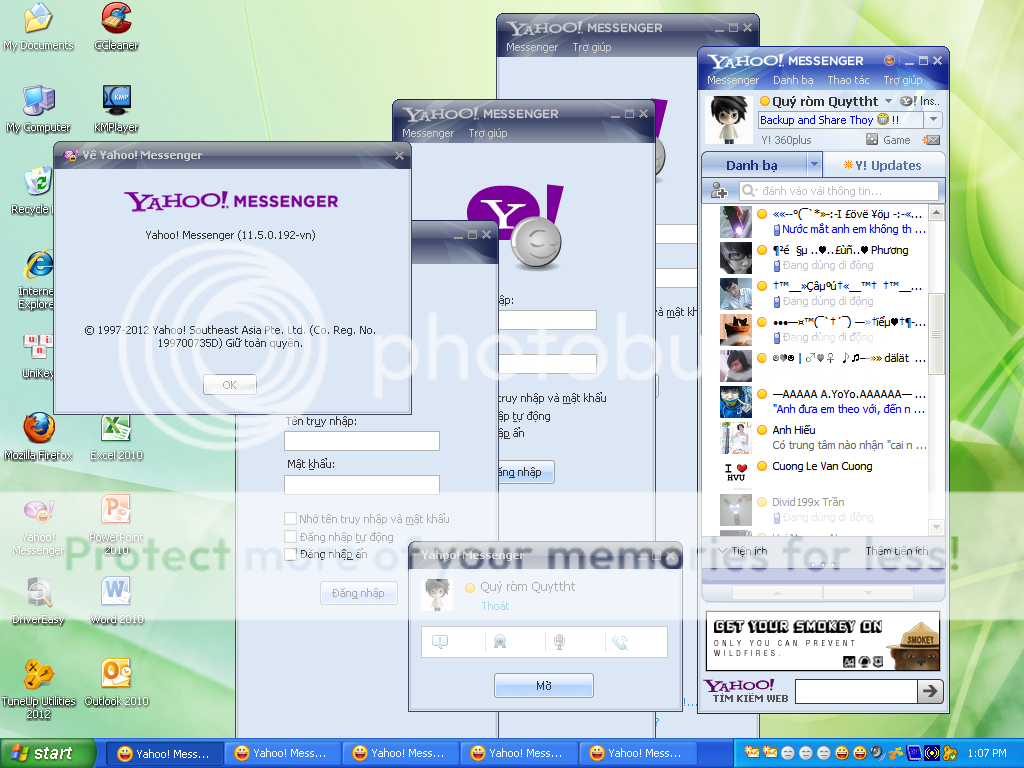1024x768 pixels.
Task: Click the Smokey bear advertisement banner
Action: tap(823, 641)
